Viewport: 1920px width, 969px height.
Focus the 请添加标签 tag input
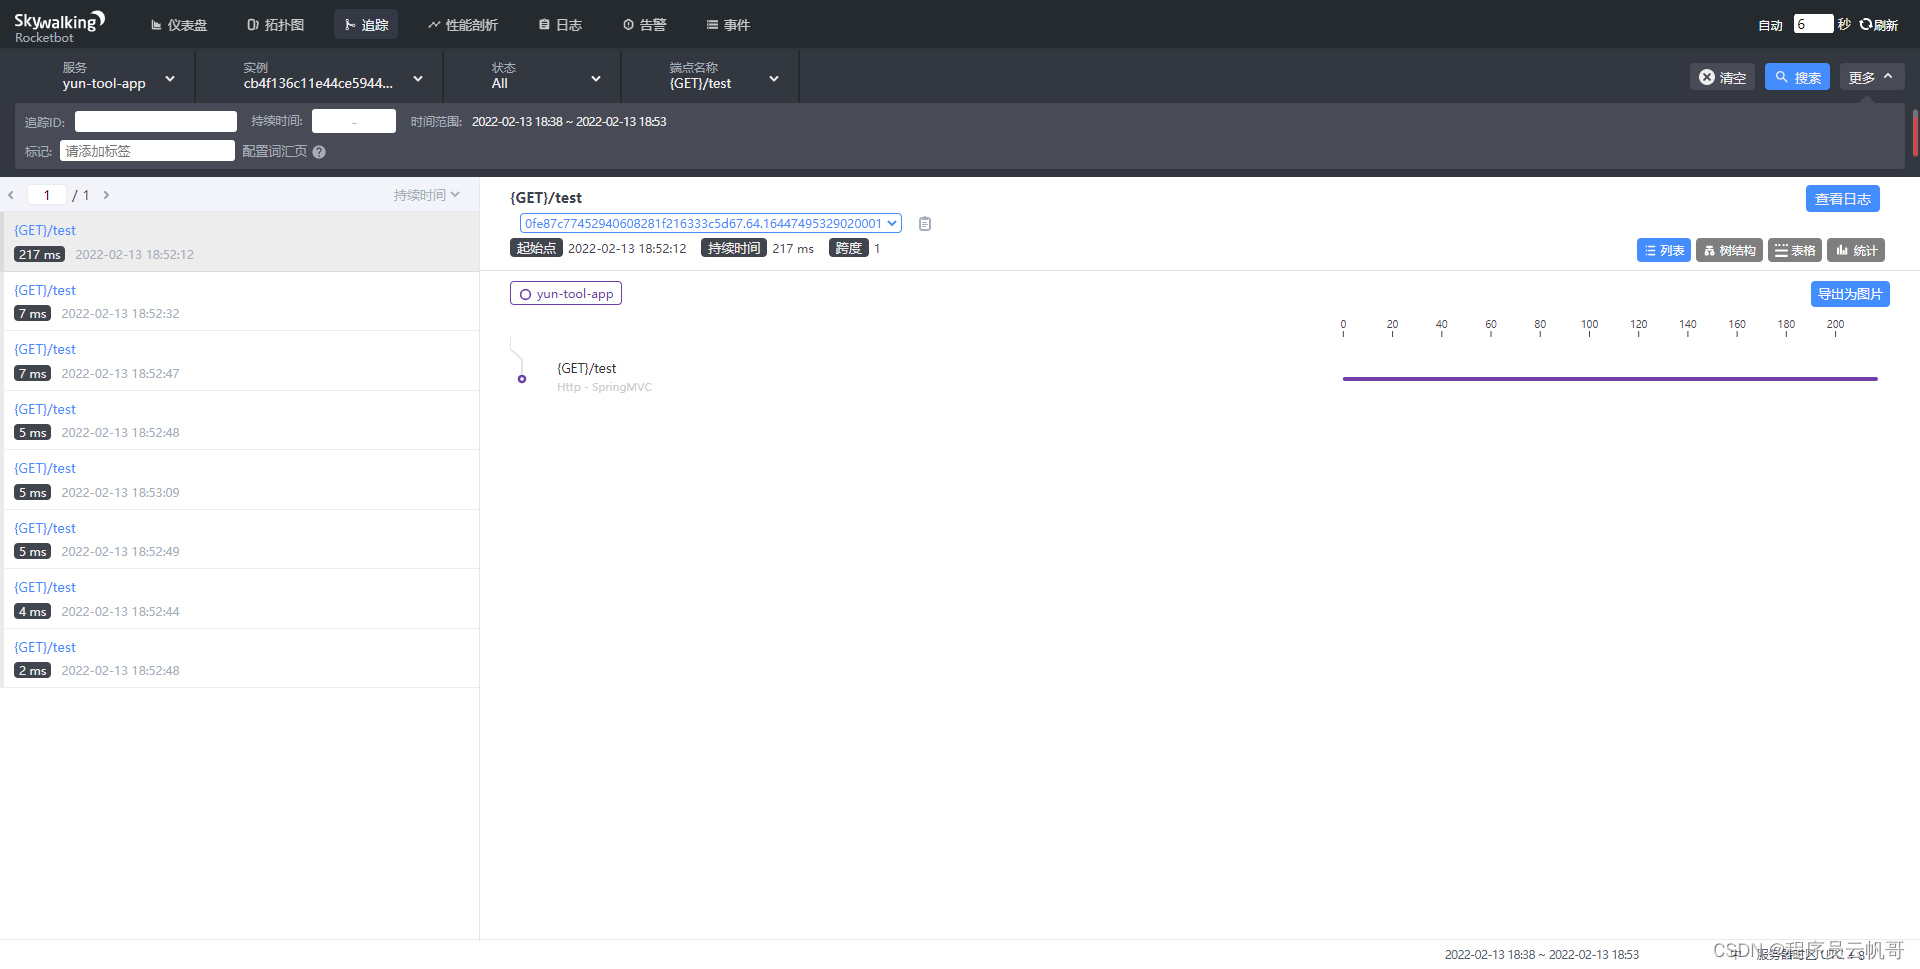[147, 151]
